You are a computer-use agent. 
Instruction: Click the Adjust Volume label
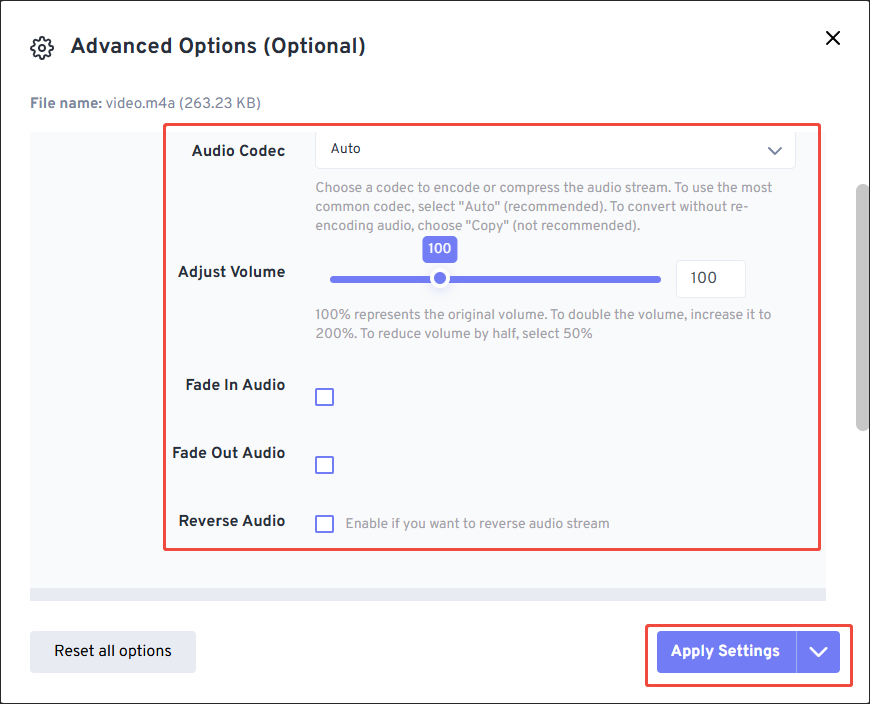tap(232, 271)
